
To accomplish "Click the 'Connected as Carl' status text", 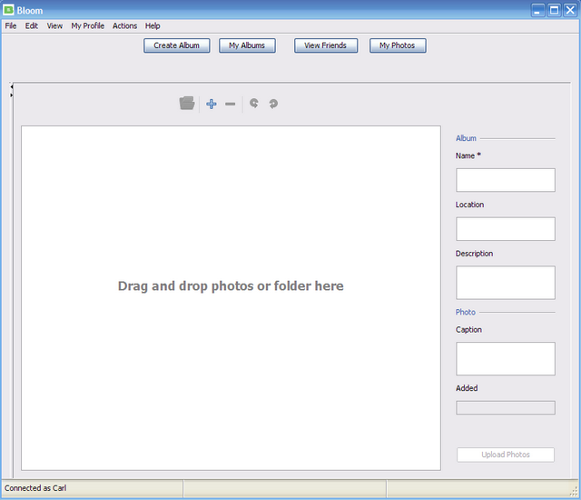I will click(x=36, y=488).
